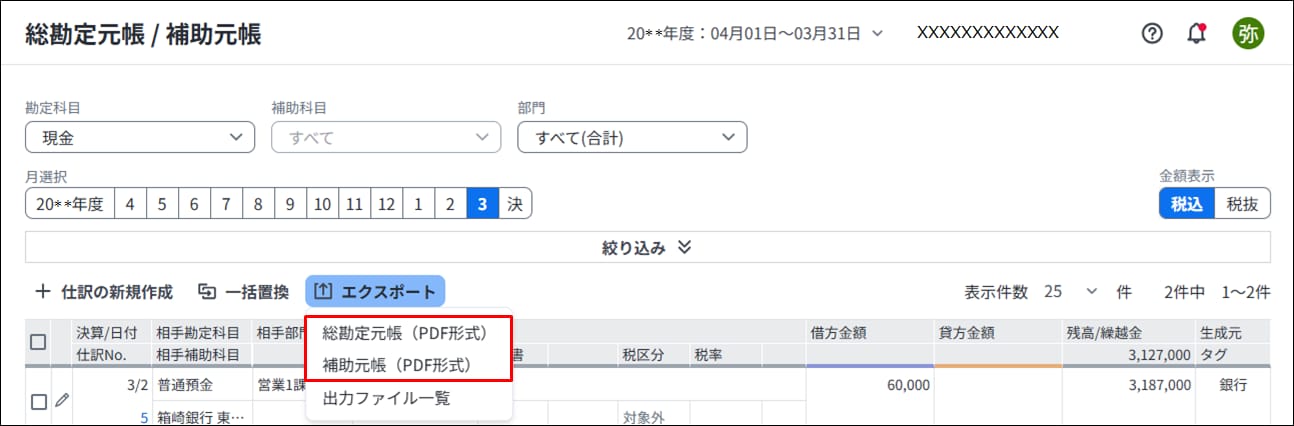Select the highlighted month 3 tab
The height and width of the screenshot is (426, 1294).
point(482,204)
